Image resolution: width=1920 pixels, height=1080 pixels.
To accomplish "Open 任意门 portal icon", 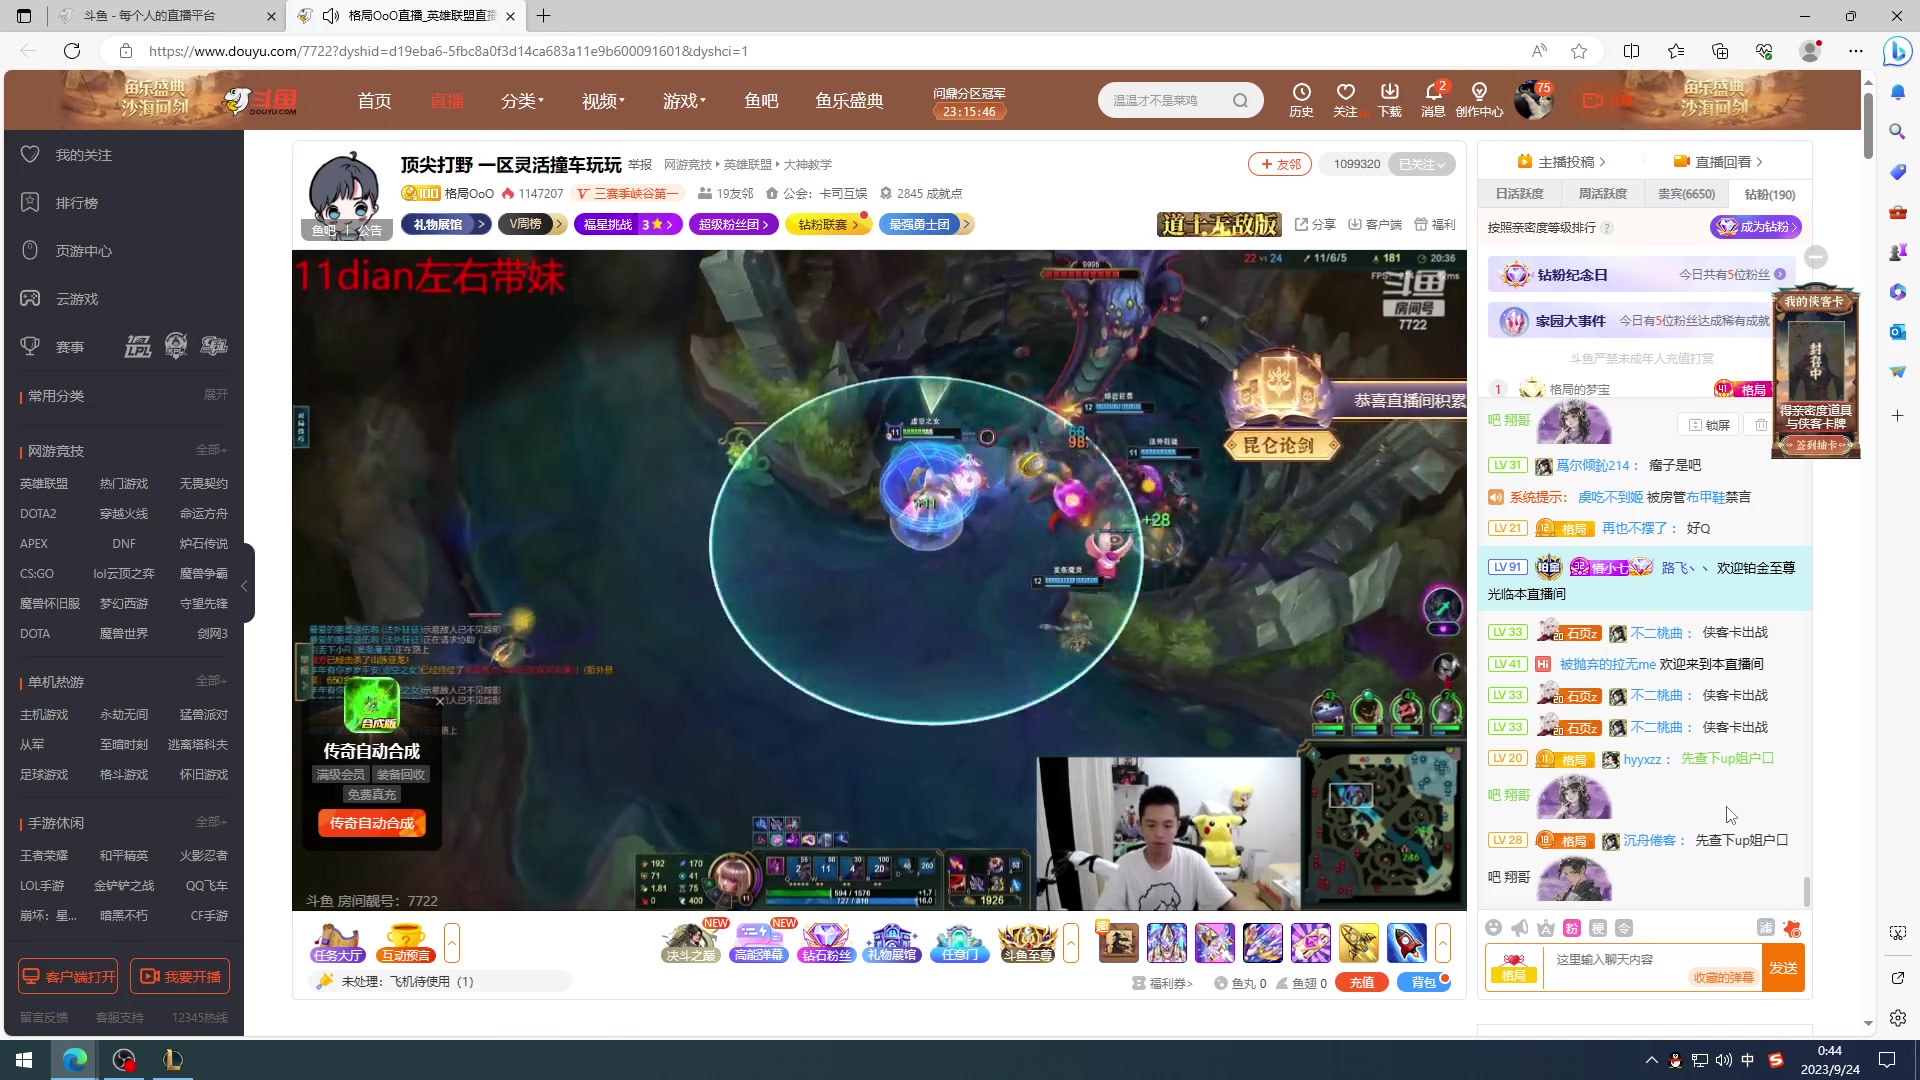I will (x=960, y=942).
